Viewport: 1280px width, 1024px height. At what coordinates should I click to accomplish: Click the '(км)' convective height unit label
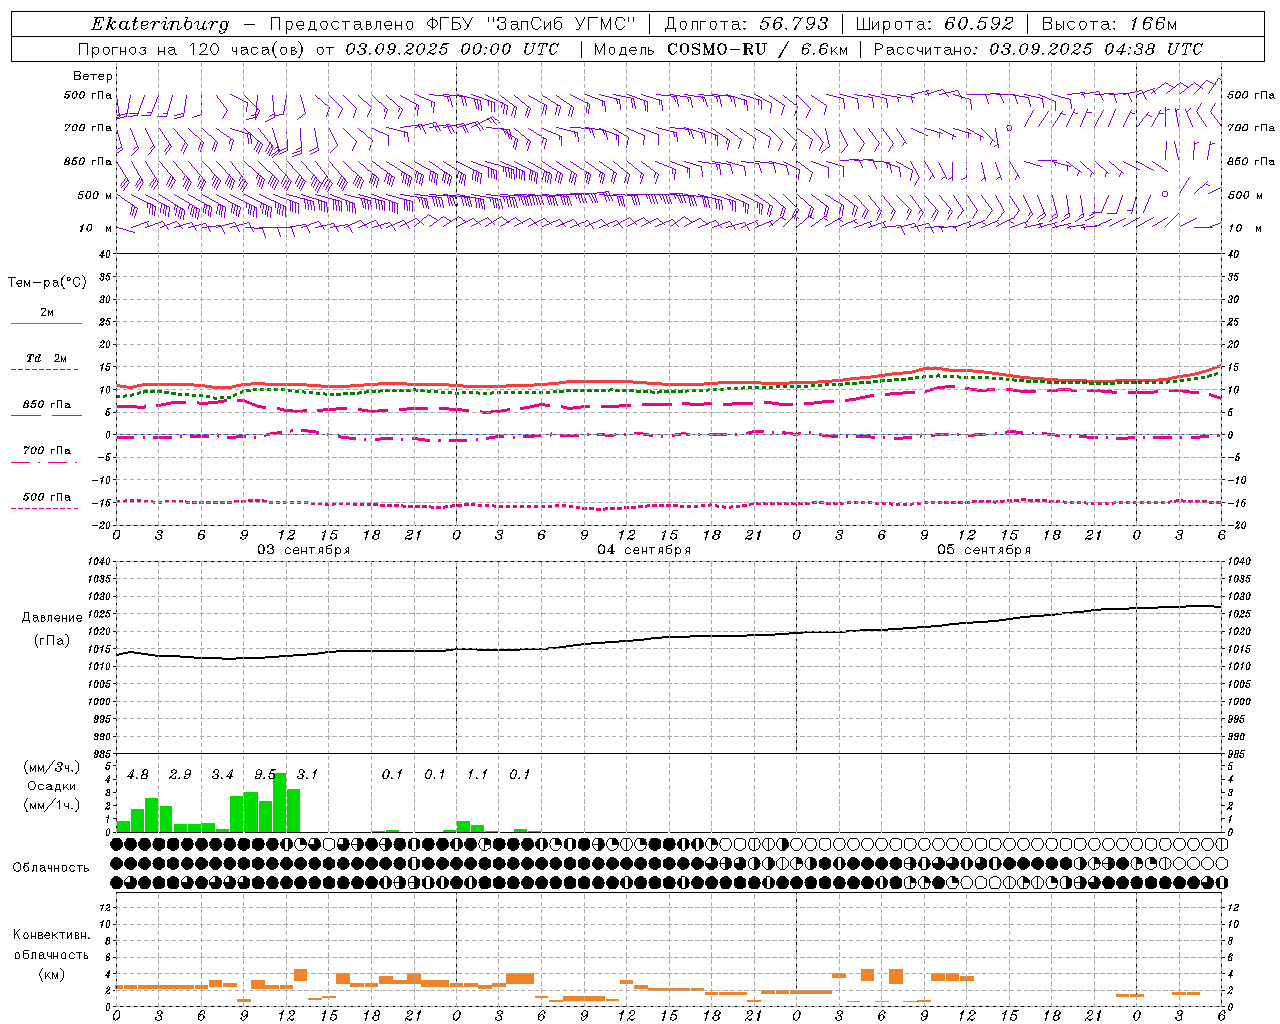pyautogui.click(x=51, y=974)
